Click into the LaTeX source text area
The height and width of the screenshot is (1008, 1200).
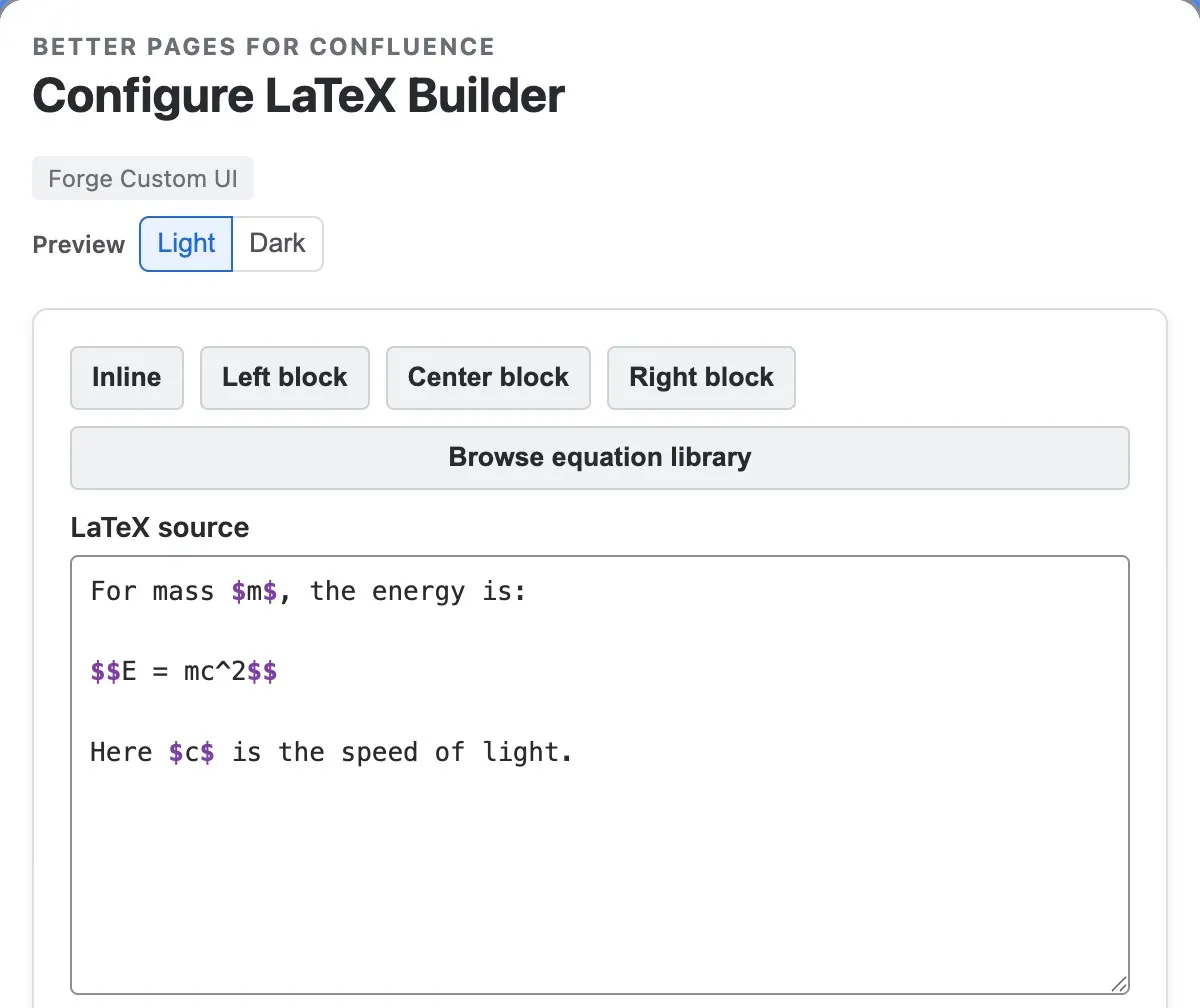tap(600, 775)
